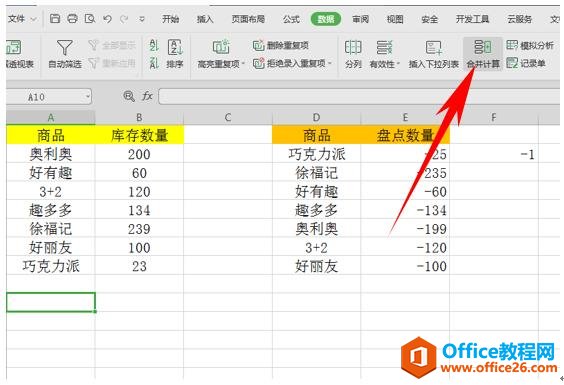
Task: Switch to the 审阅 tab
Action: 360,19
